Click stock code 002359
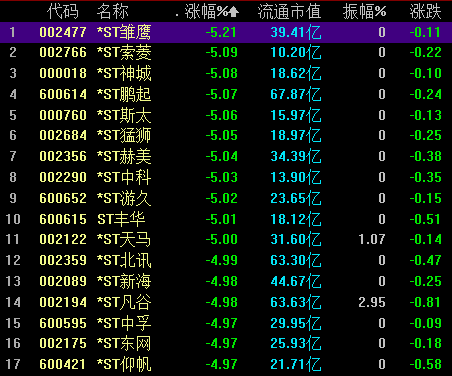Viewport: 452px width, 376px height. (63, 260)
